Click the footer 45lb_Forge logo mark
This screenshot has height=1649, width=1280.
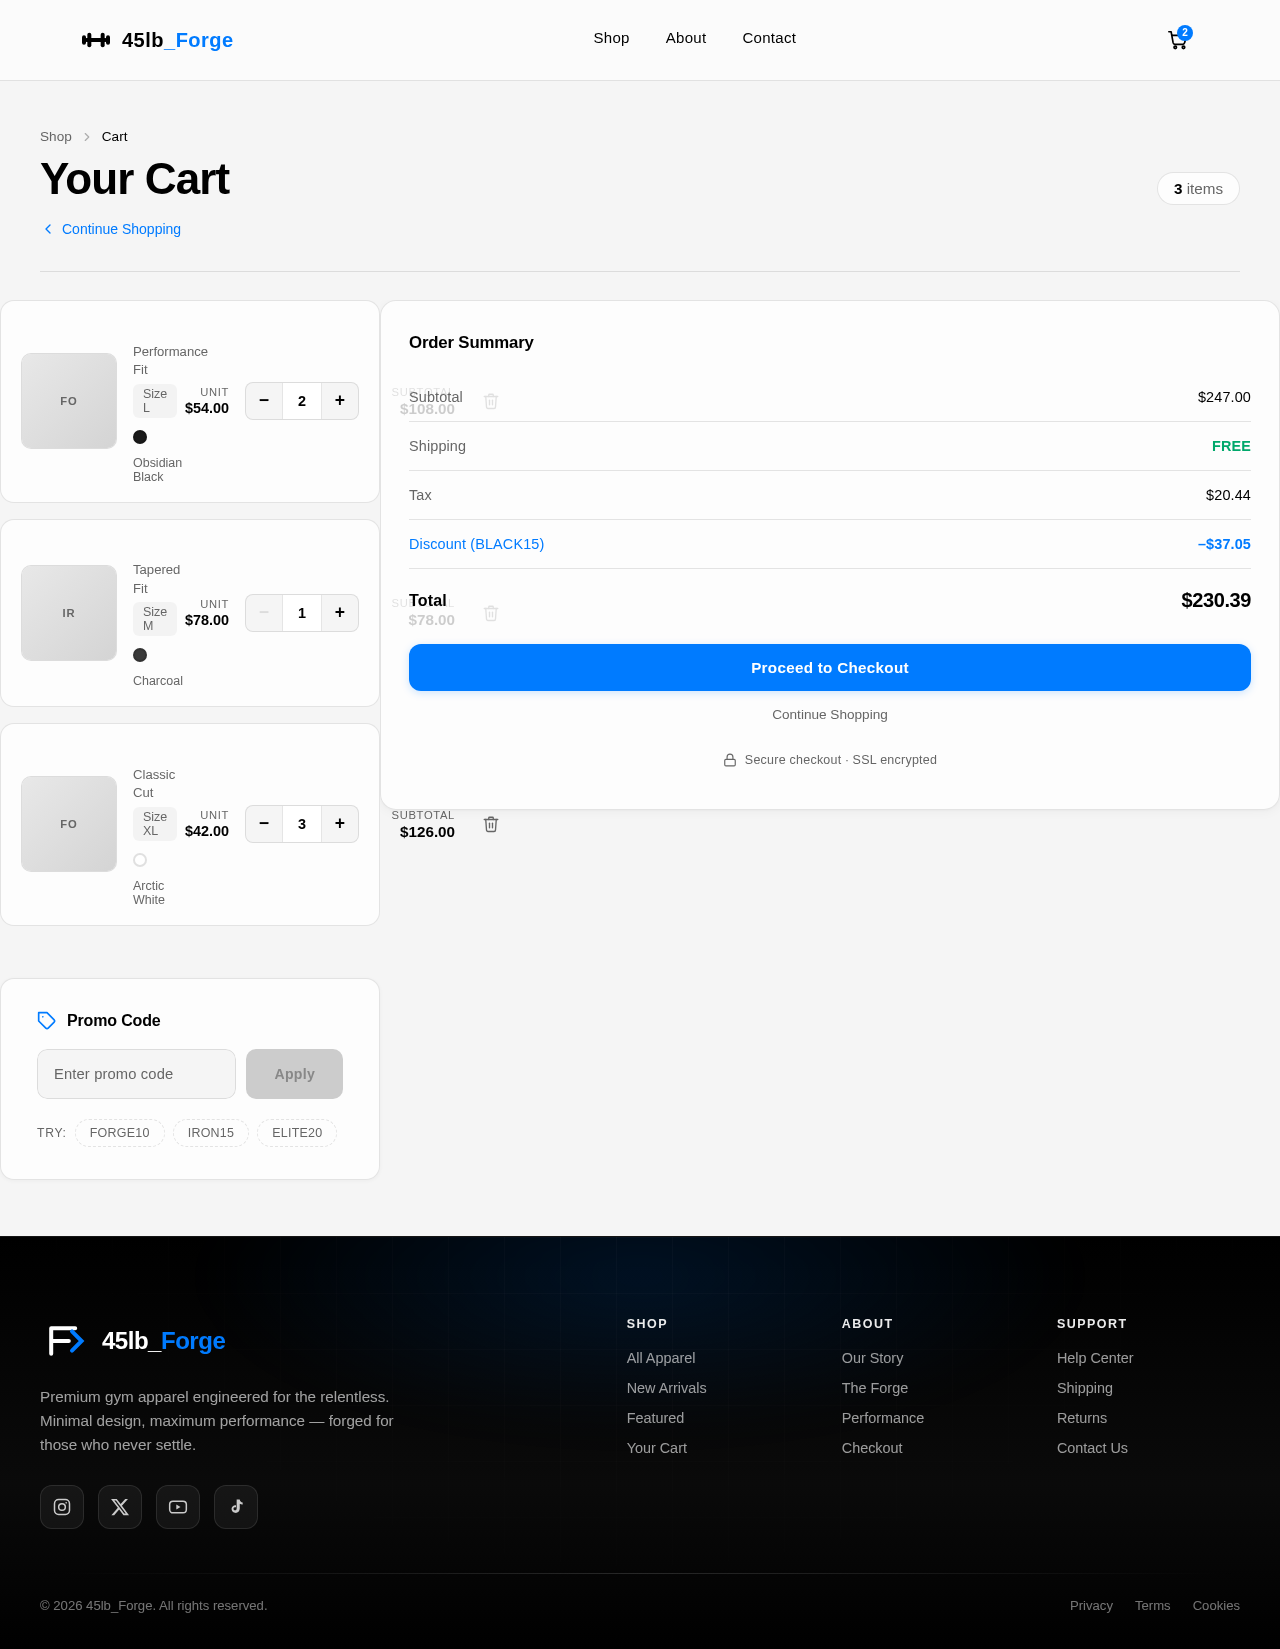[x=66, y=1340]
